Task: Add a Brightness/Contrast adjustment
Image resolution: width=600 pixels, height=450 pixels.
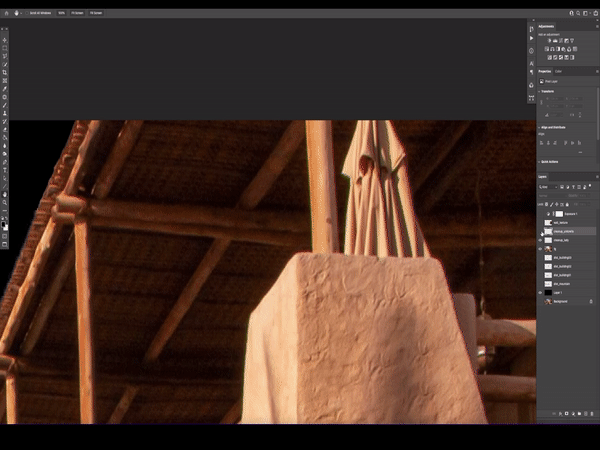Action: [x=549, y=41]
